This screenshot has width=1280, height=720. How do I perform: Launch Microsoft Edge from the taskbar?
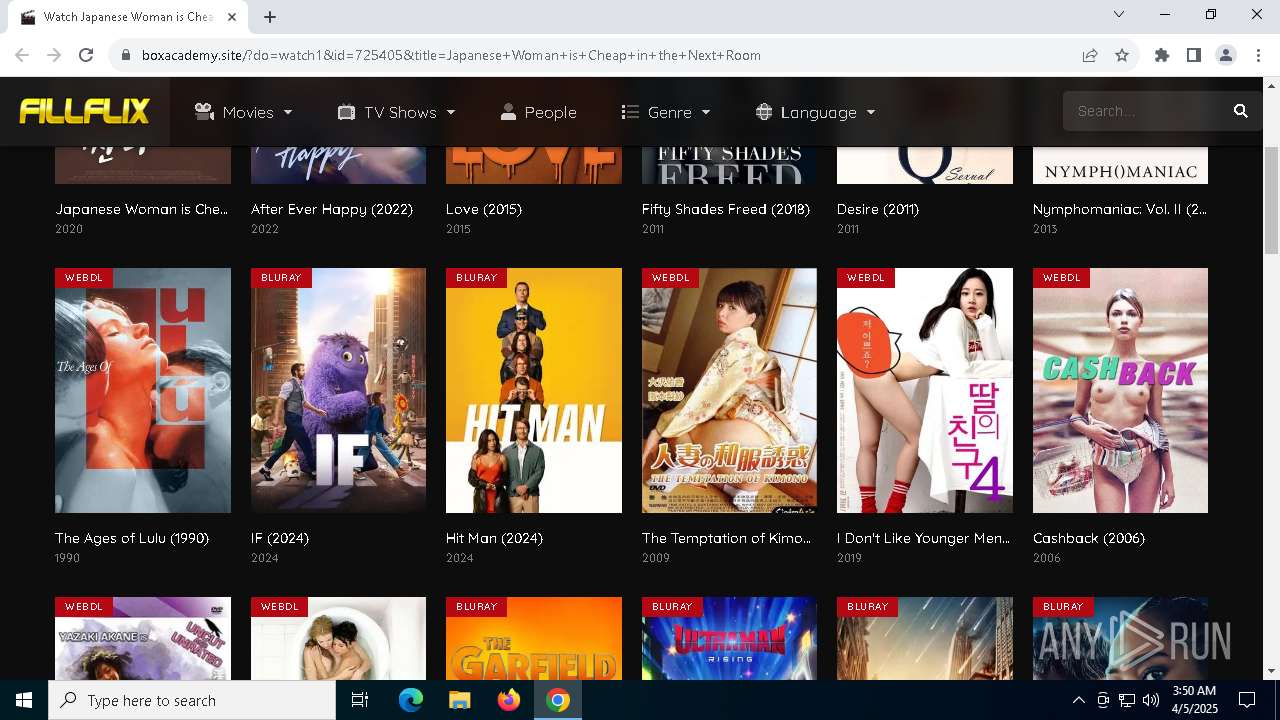click(x=411, y=700)
